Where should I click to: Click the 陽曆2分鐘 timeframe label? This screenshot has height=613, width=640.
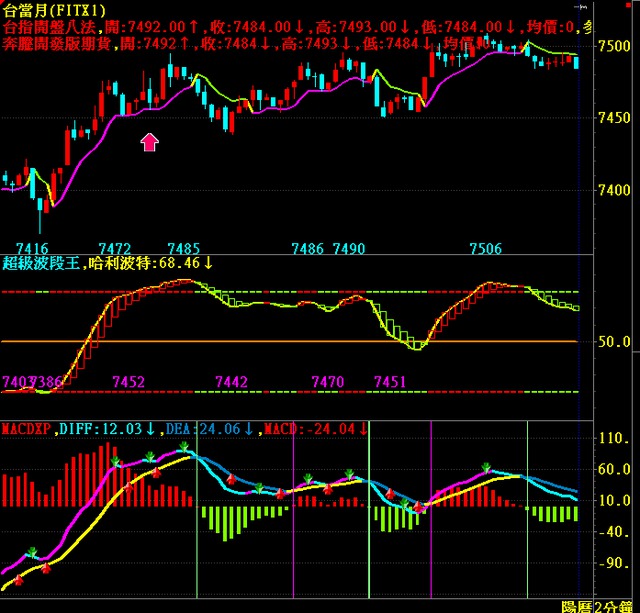[x=597, y=607]
